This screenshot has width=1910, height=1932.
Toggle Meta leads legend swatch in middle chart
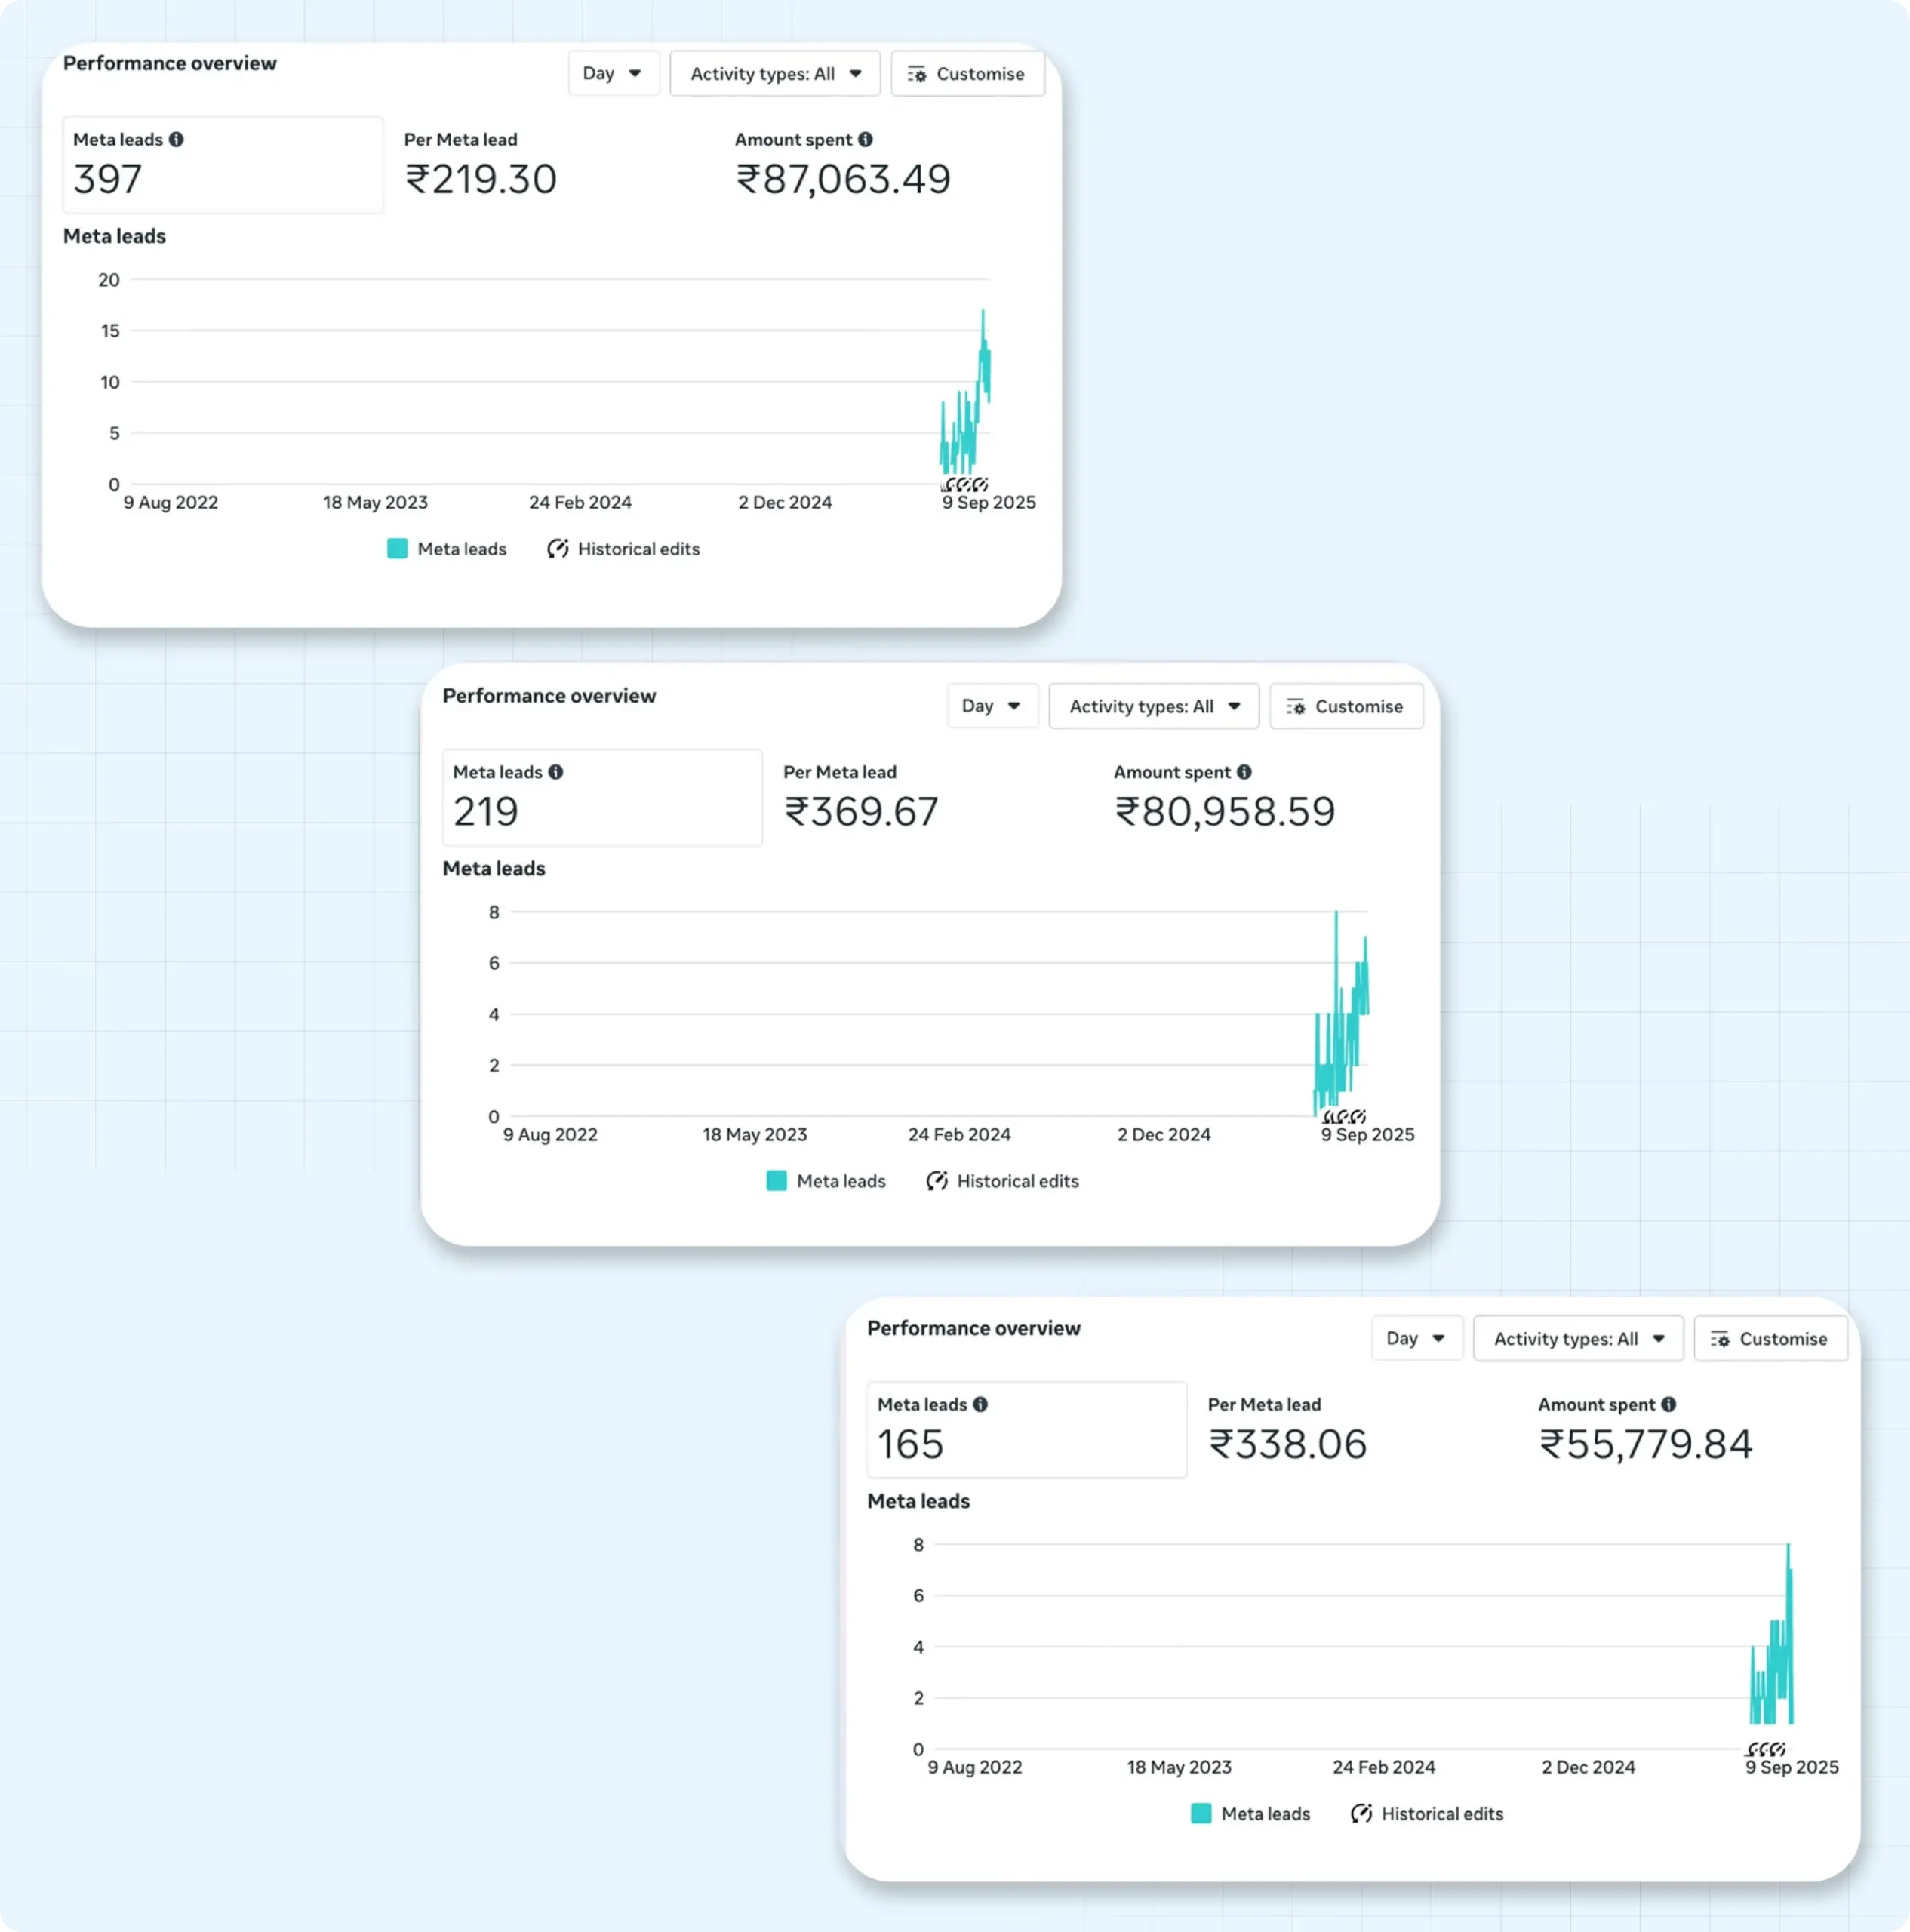(x=776, y=1181)
